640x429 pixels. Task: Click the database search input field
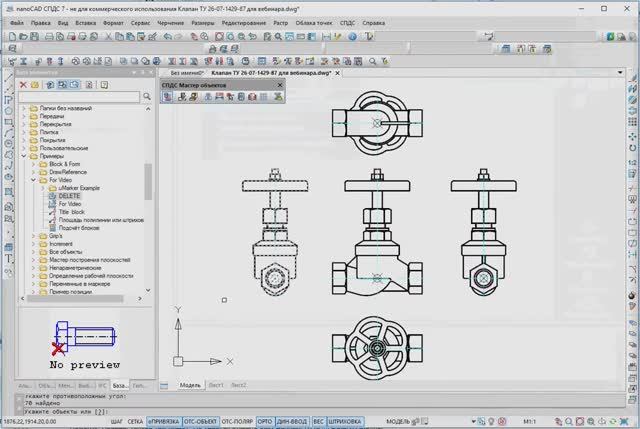click(x=79, y=97)
